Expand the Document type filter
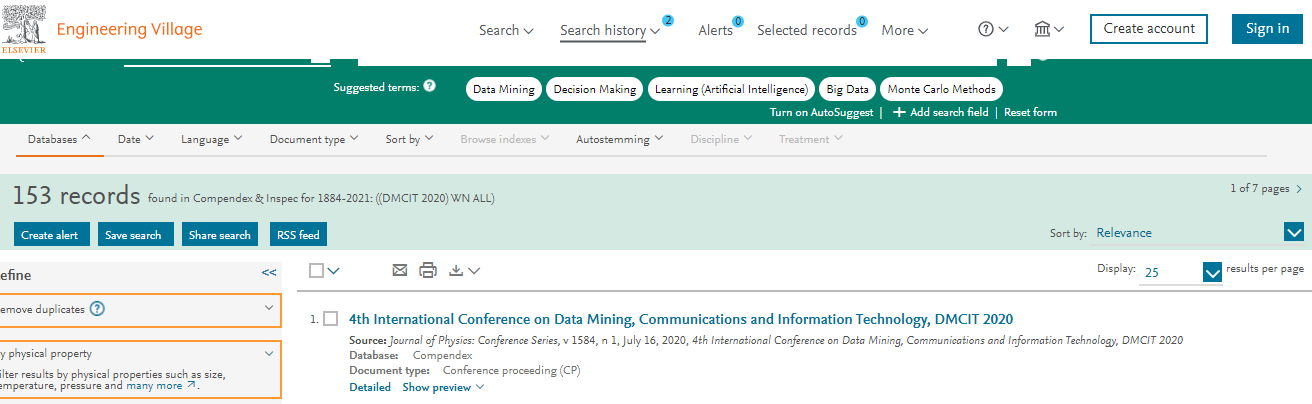The width and height of the screenshot is (1312, 404). (x=314, y=139)
